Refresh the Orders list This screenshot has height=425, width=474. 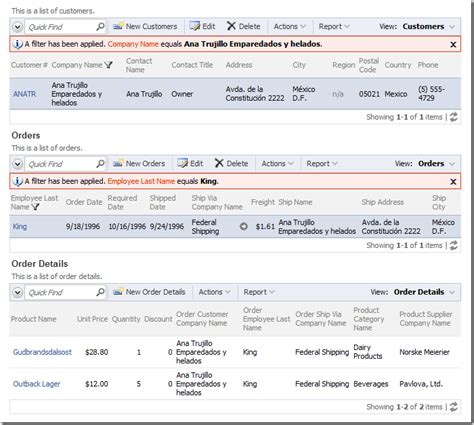pyautogui.click(x=453, y=245)
